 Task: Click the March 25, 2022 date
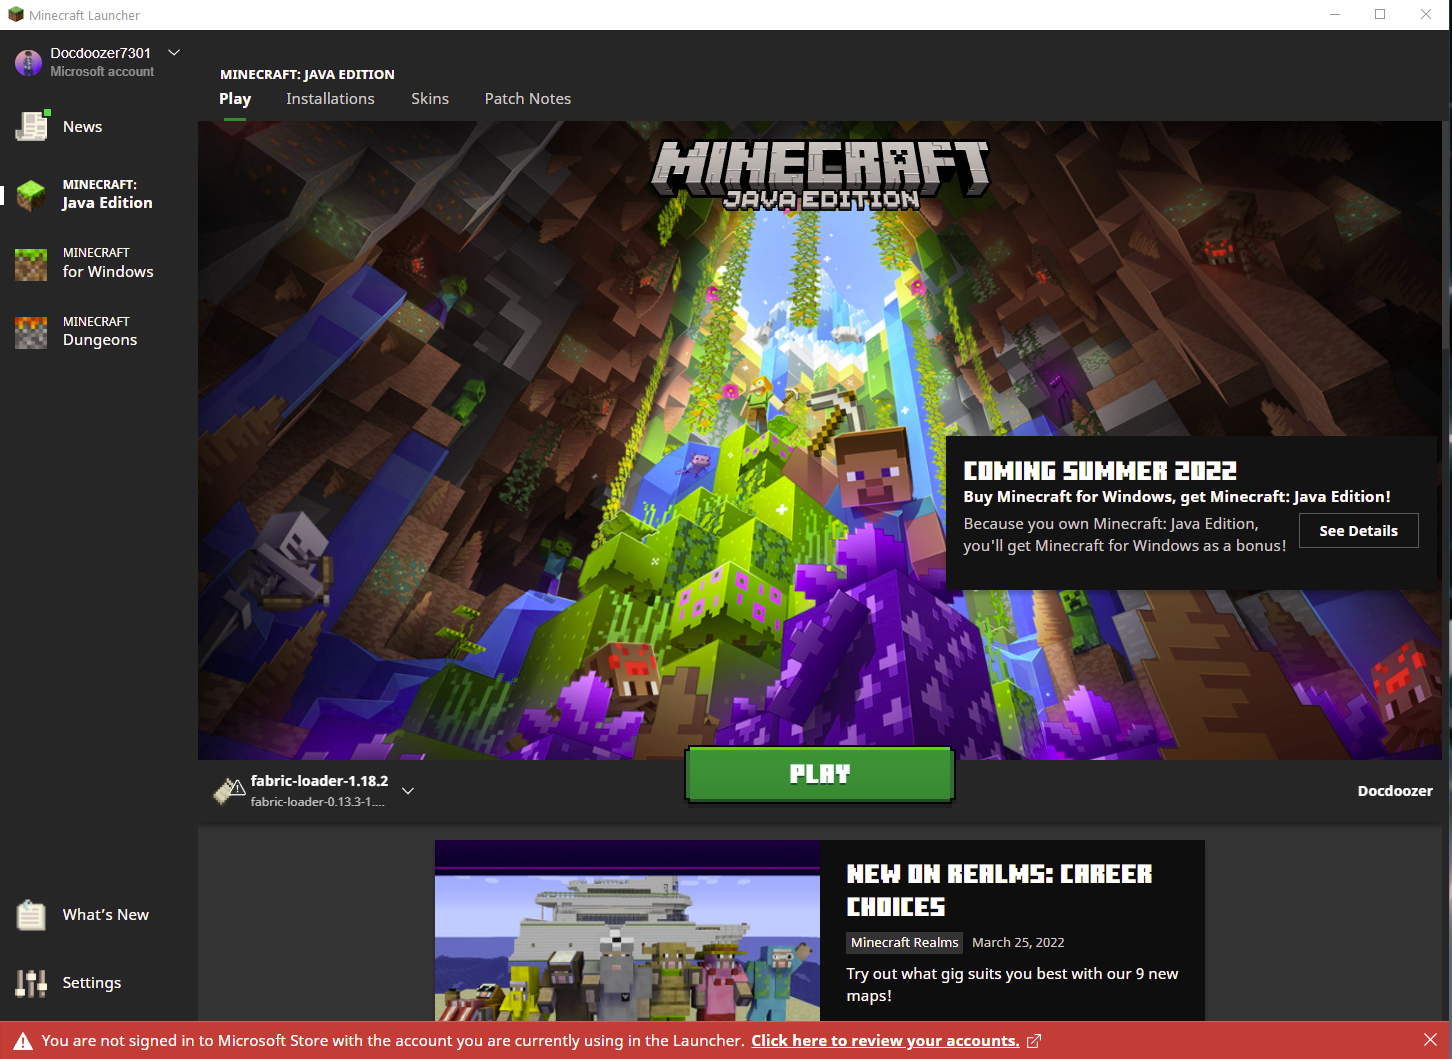point(1018,942)
